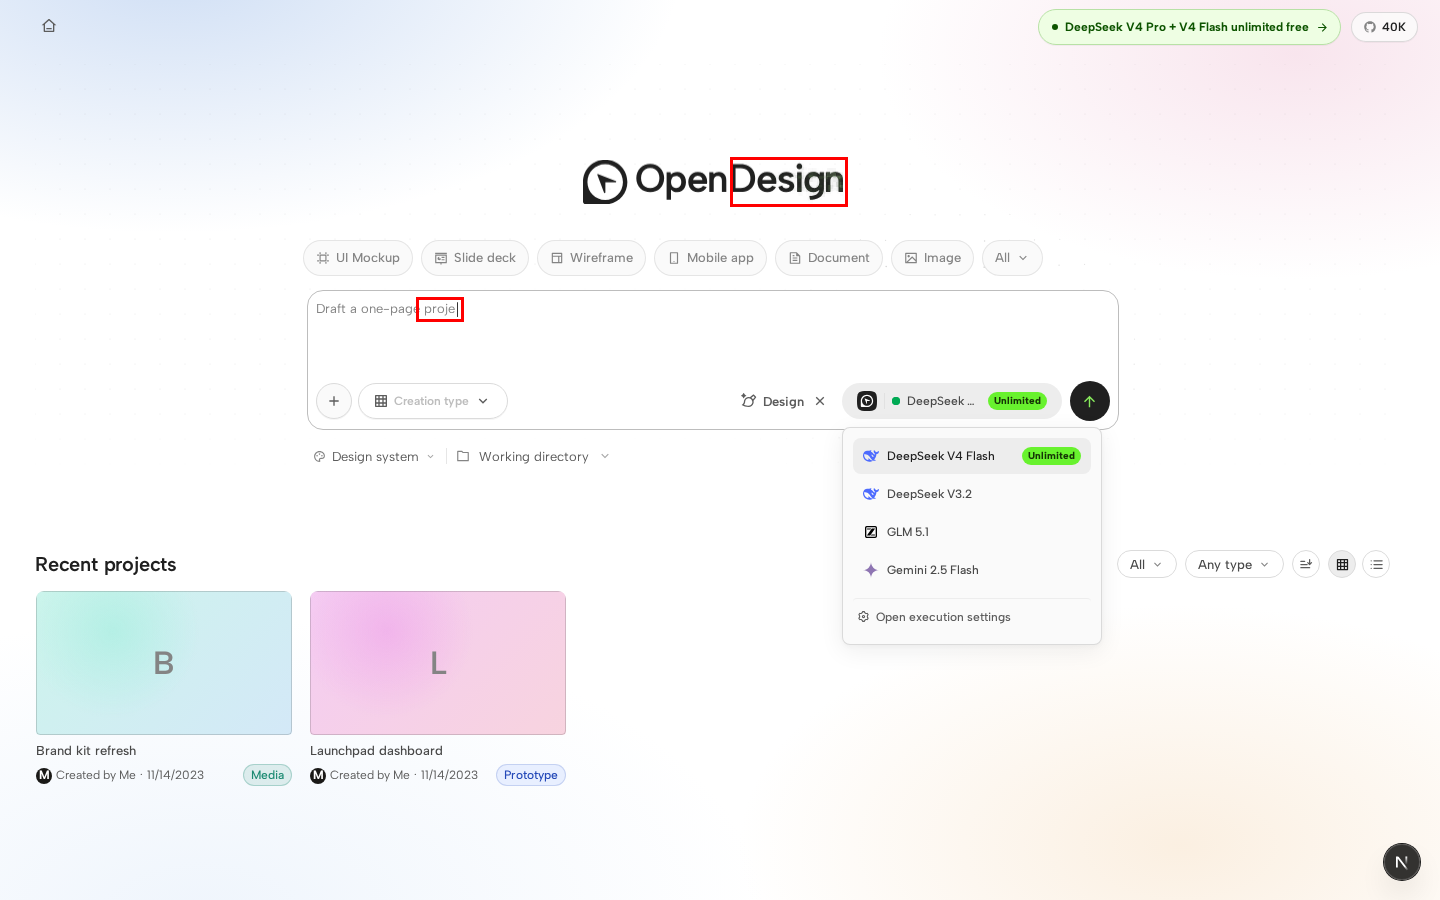
Task: Open the All projects filter dropdown
Action: pos(1147,565)
